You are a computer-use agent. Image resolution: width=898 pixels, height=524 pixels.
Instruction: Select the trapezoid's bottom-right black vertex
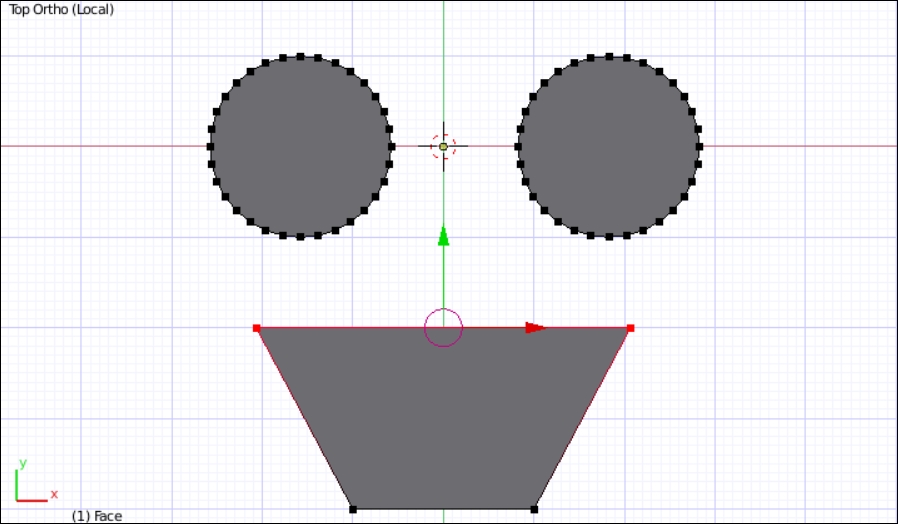tap(534, 509)
